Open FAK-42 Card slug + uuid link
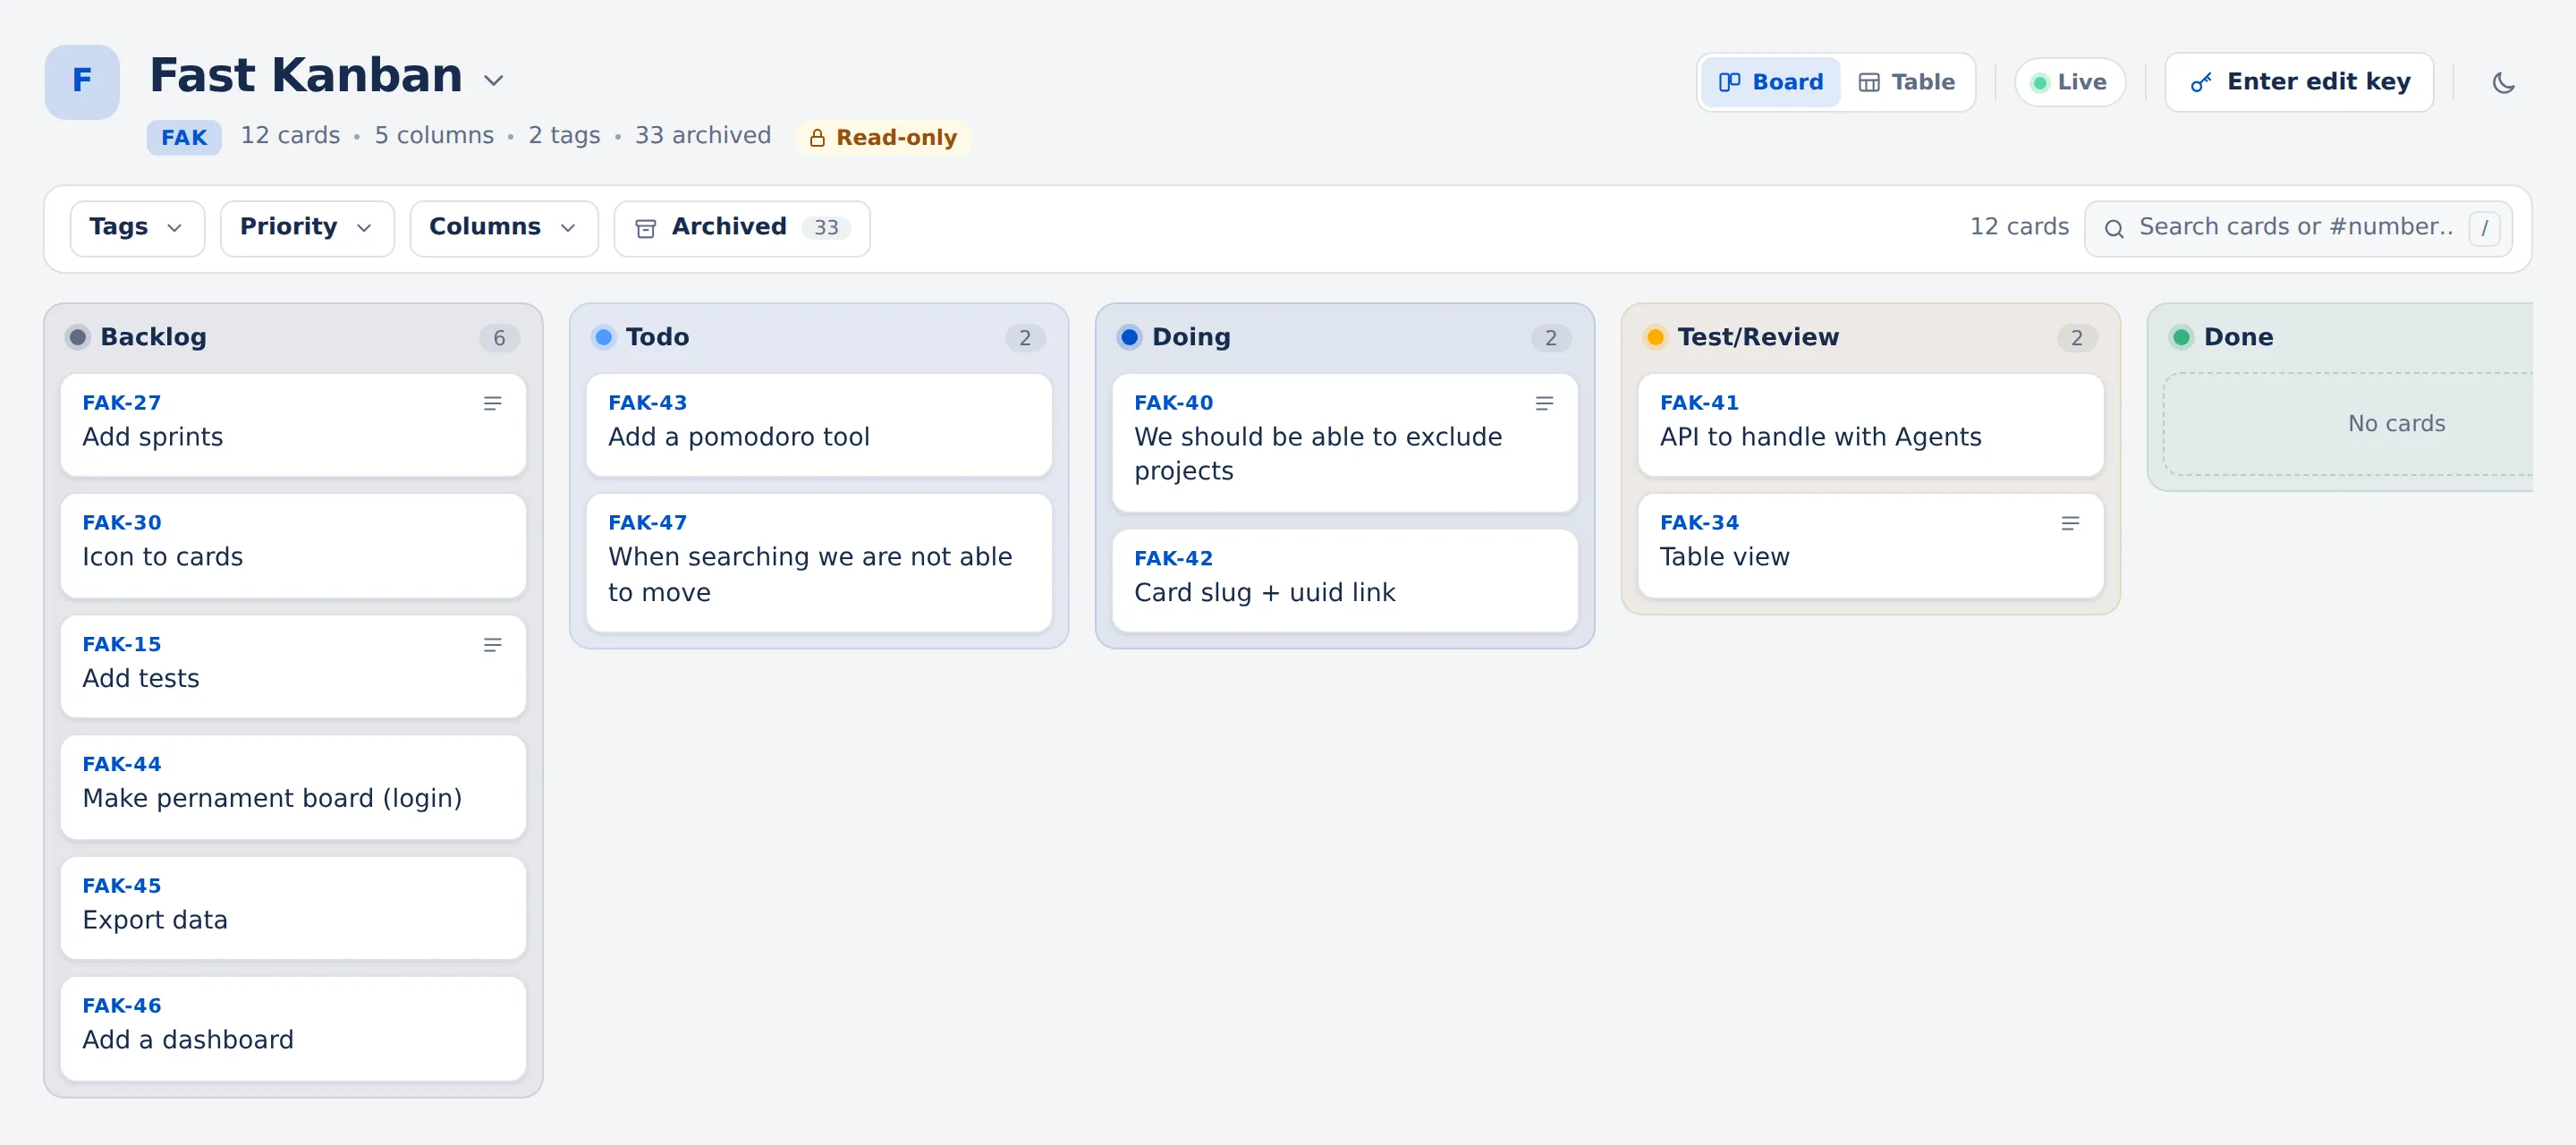2576x1145 pixels. [1344, 580]
